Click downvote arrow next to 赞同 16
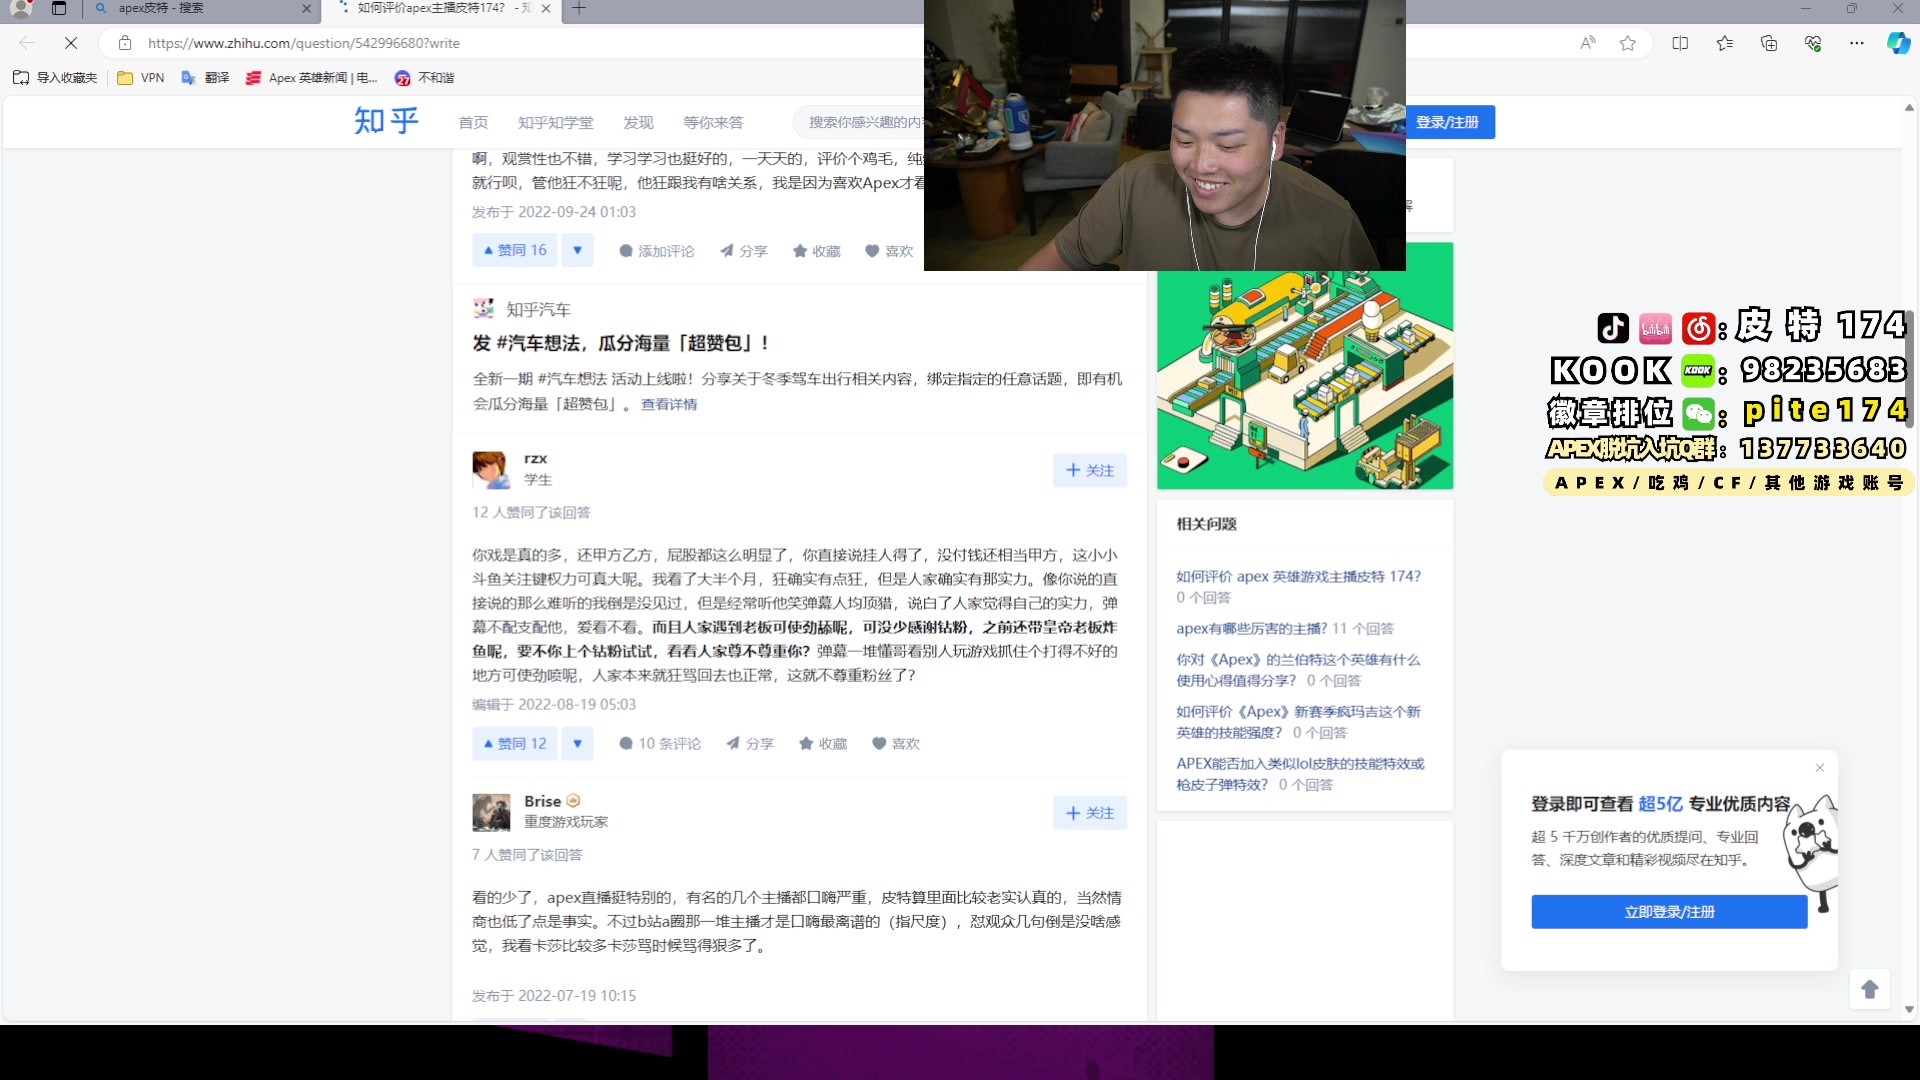 click(x=577, y=250)
